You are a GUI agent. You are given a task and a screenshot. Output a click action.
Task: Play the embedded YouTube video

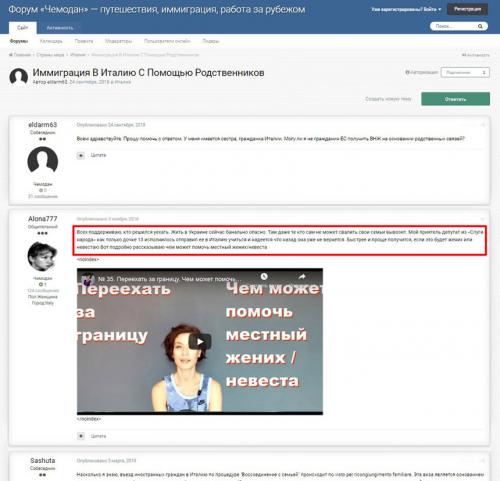coord(200,342)
